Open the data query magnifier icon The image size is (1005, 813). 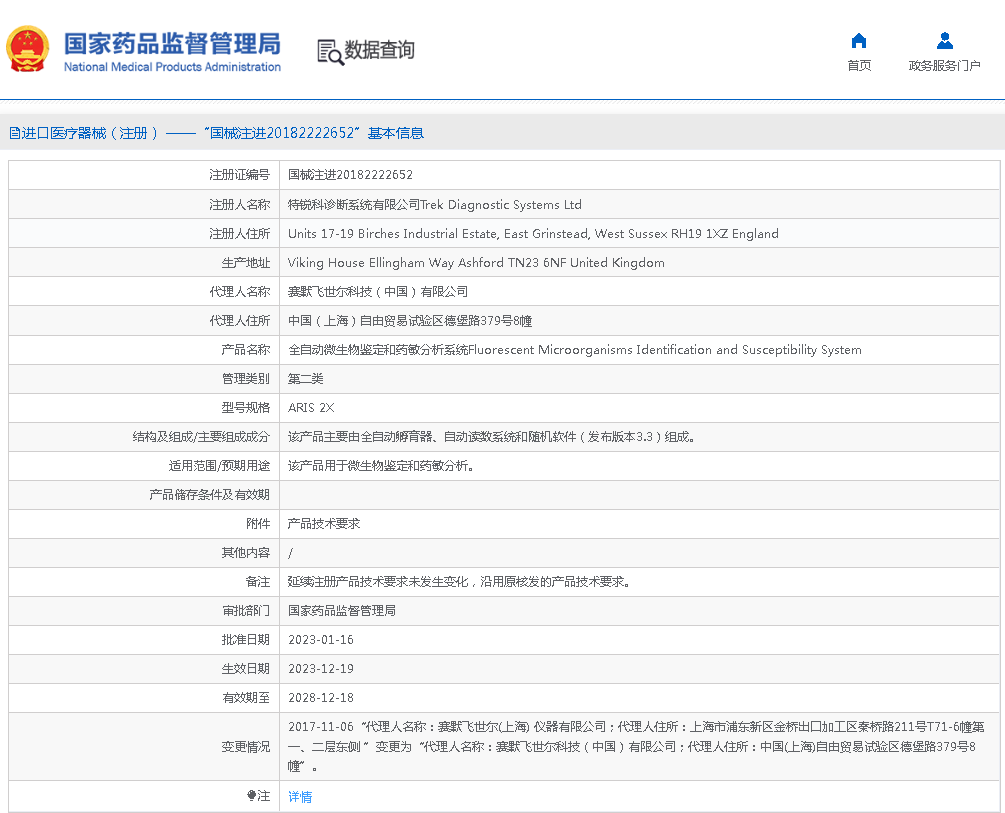(330, 52)
